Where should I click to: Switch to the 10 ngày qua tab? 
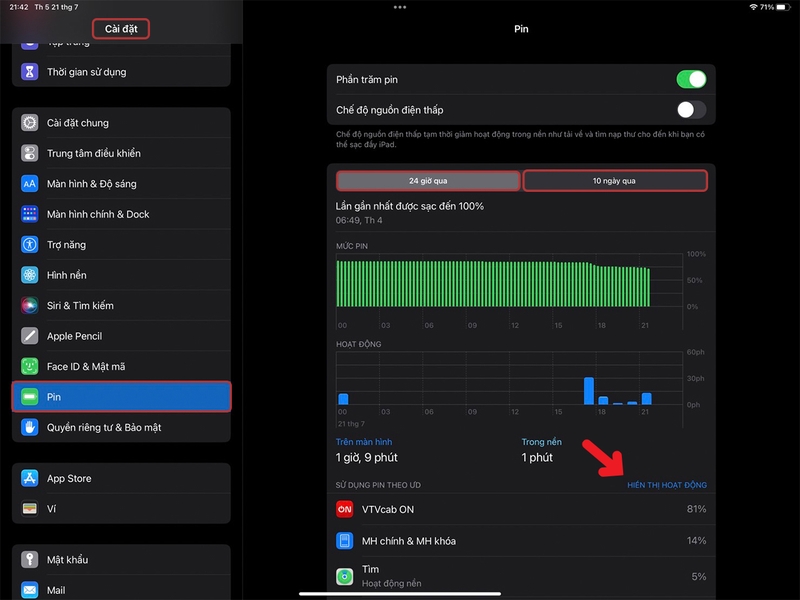pos(615,181)
